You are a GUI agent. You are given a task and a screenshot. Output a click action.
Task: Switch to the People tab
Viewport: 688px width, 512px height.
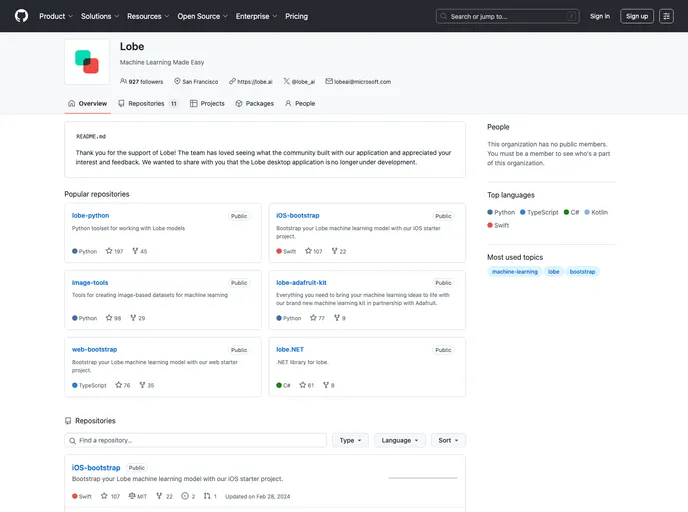click(x=300, y=104)
